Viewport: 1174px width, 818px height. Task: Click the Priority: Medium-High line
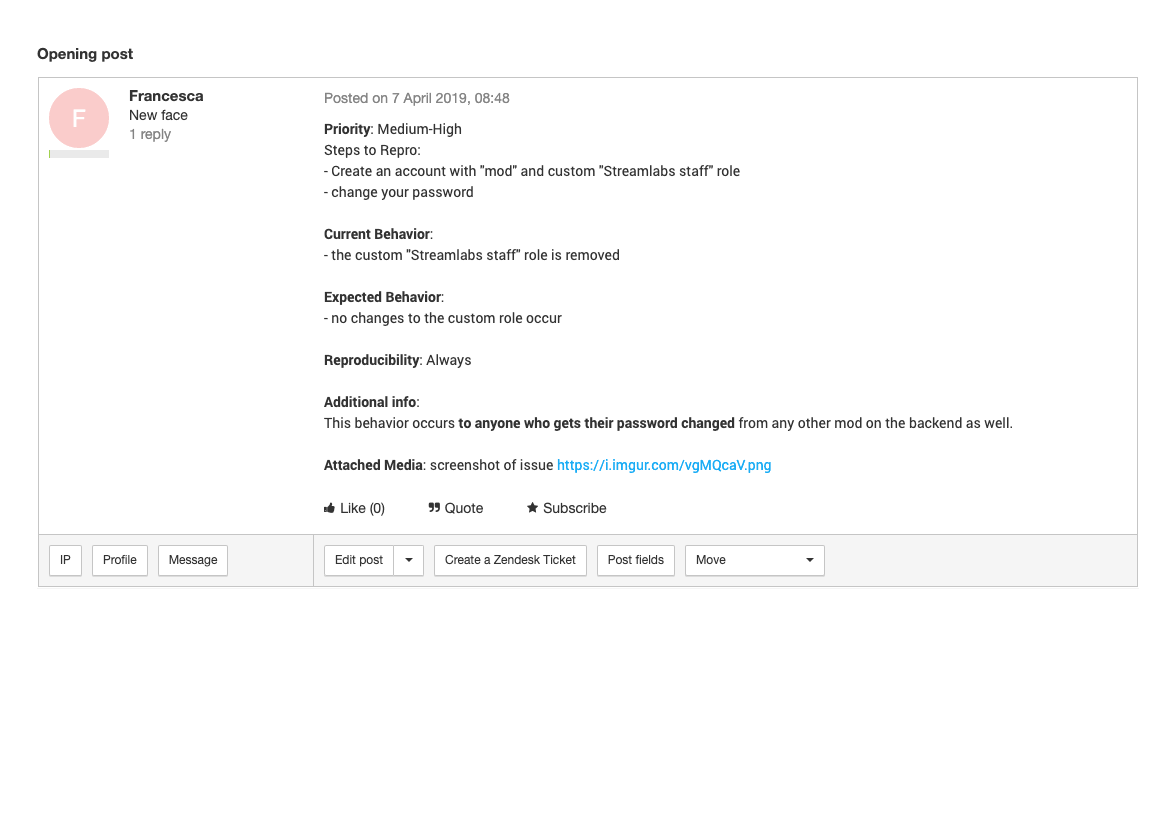click(392, 129)
